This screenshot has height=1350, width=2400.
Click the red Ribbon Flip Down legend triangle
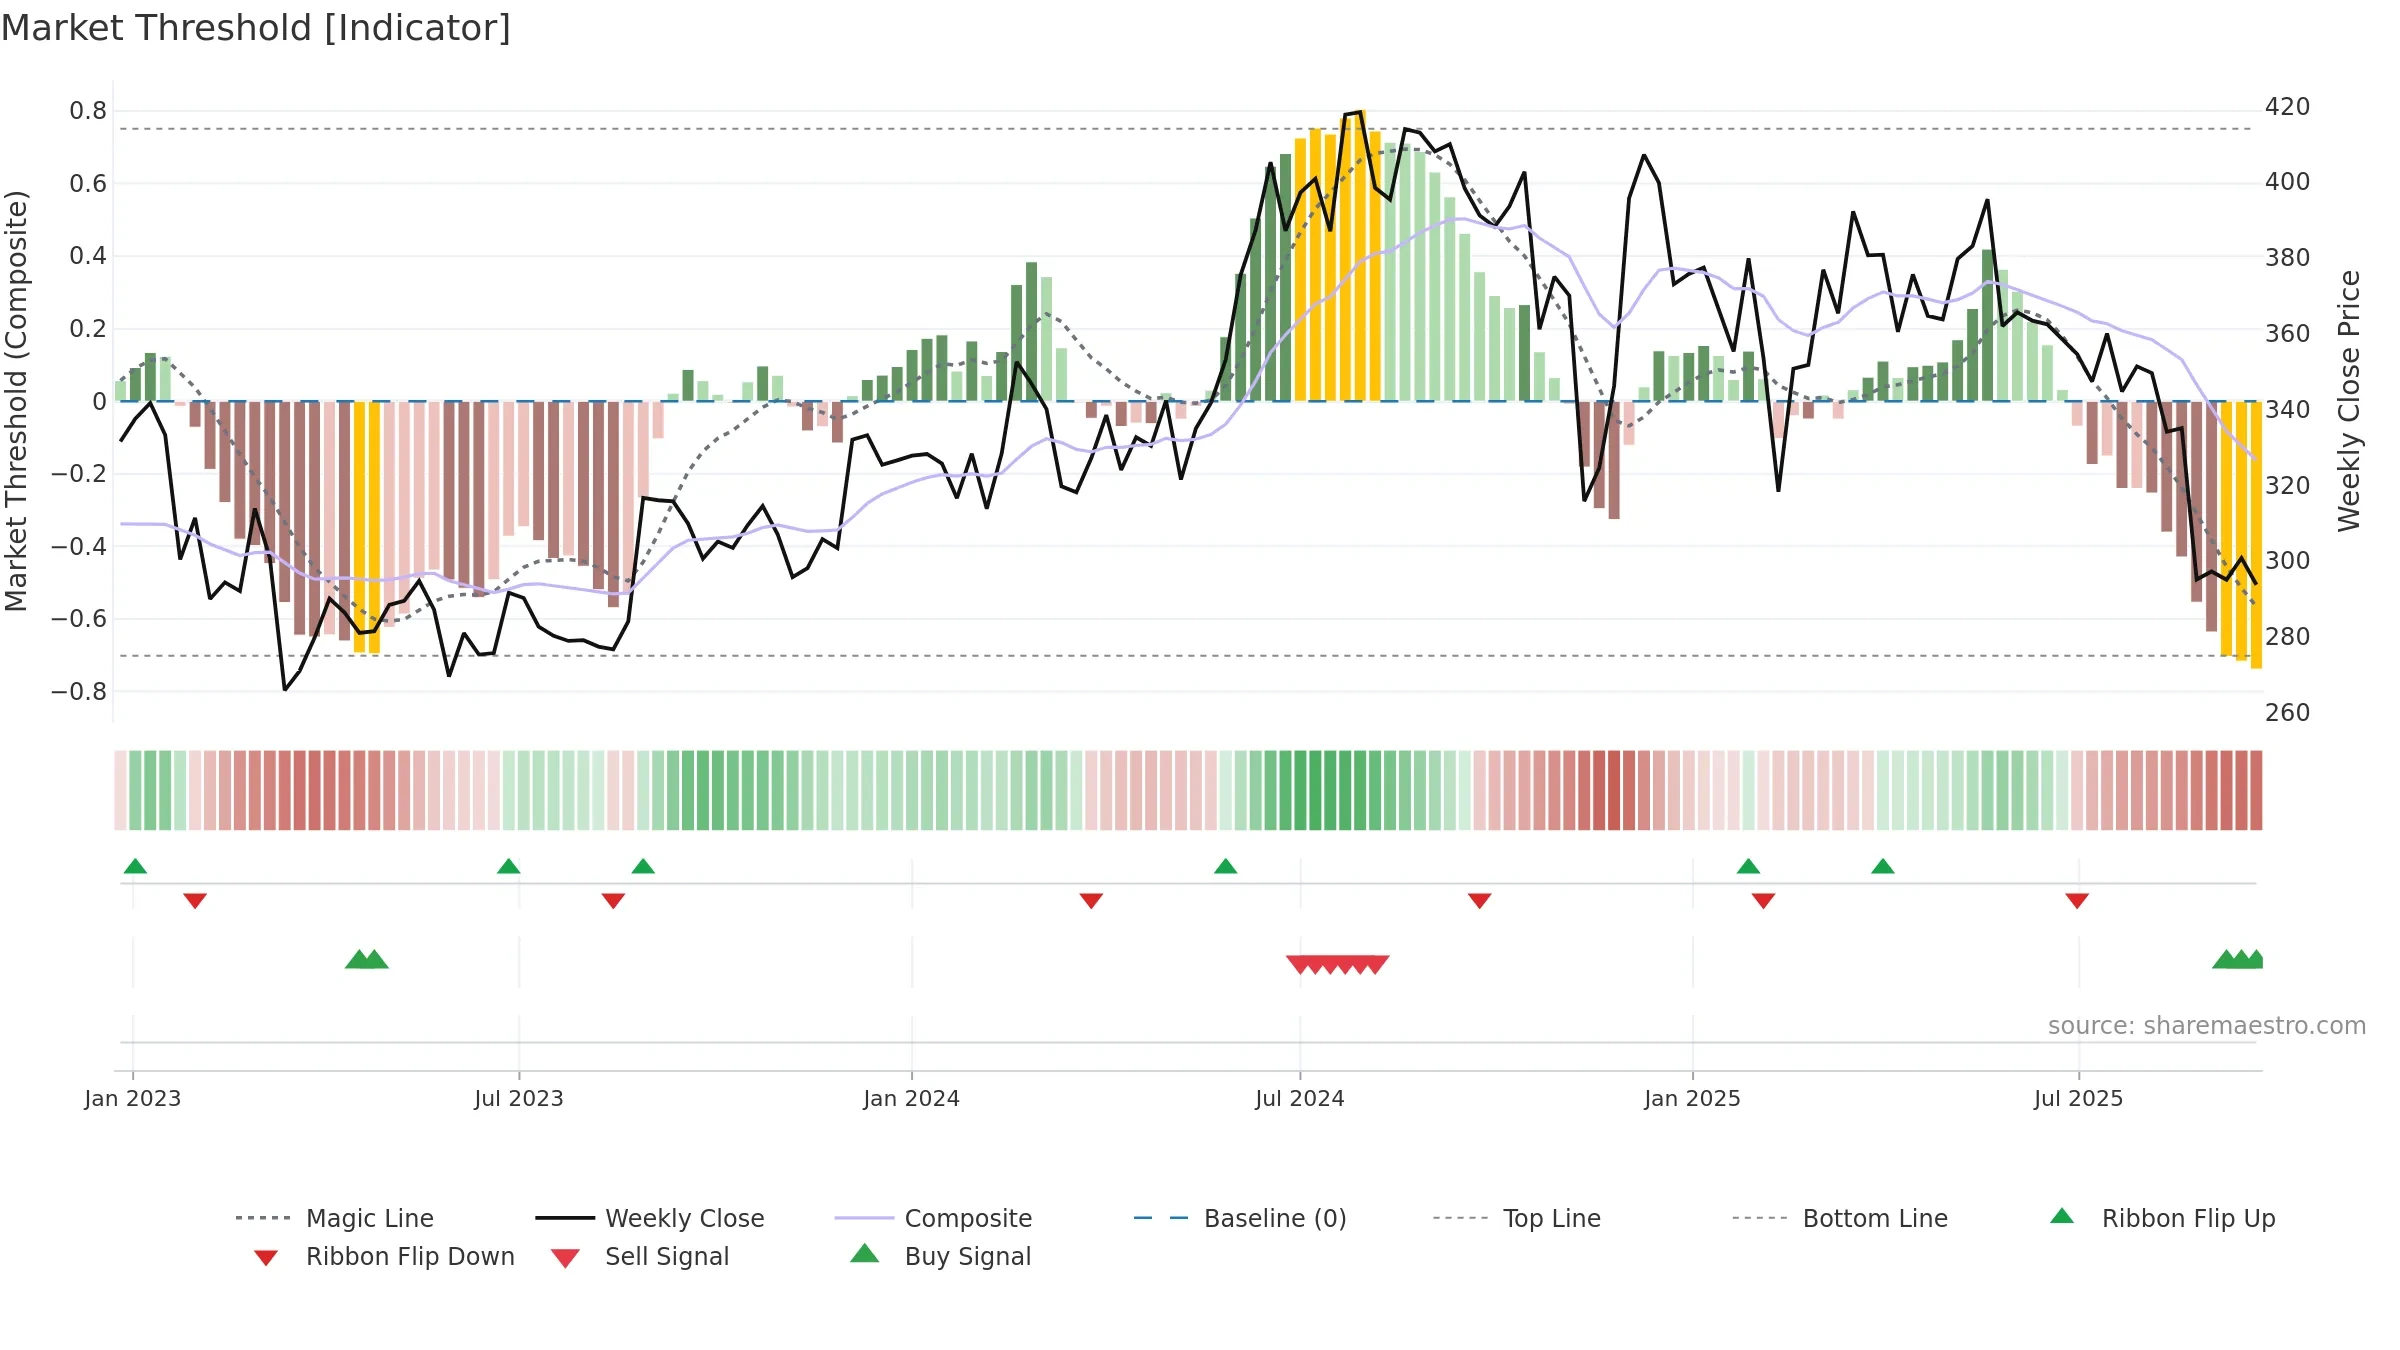[x=266, y=1258]
